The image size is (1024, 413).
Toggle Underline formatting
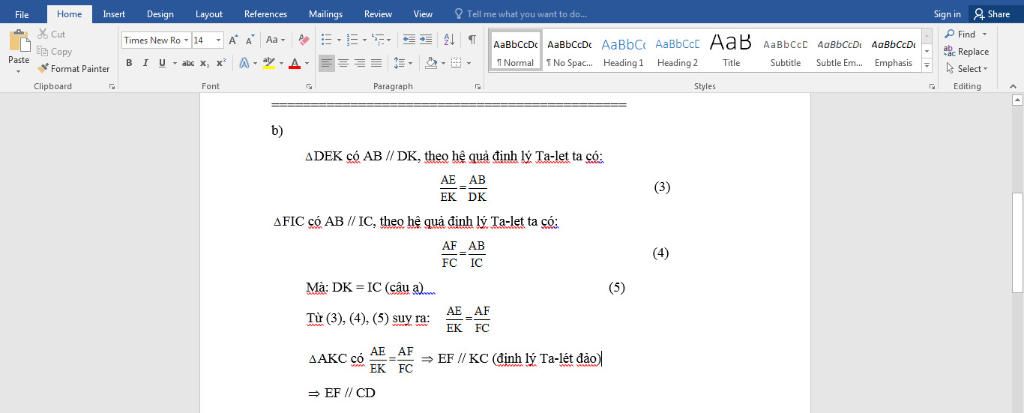161,63
